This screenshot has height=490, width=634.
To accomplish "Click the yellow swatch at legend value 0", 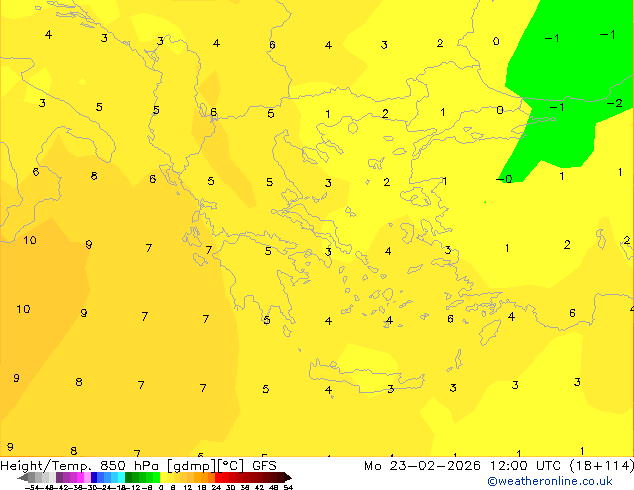I will point(163,477).
